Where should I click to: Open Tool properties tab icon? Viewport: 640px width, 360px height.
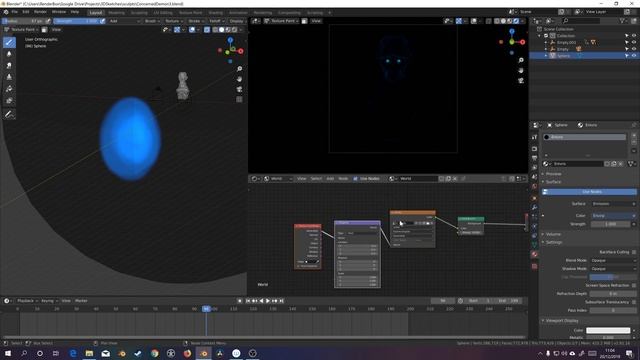click(534, 138)
